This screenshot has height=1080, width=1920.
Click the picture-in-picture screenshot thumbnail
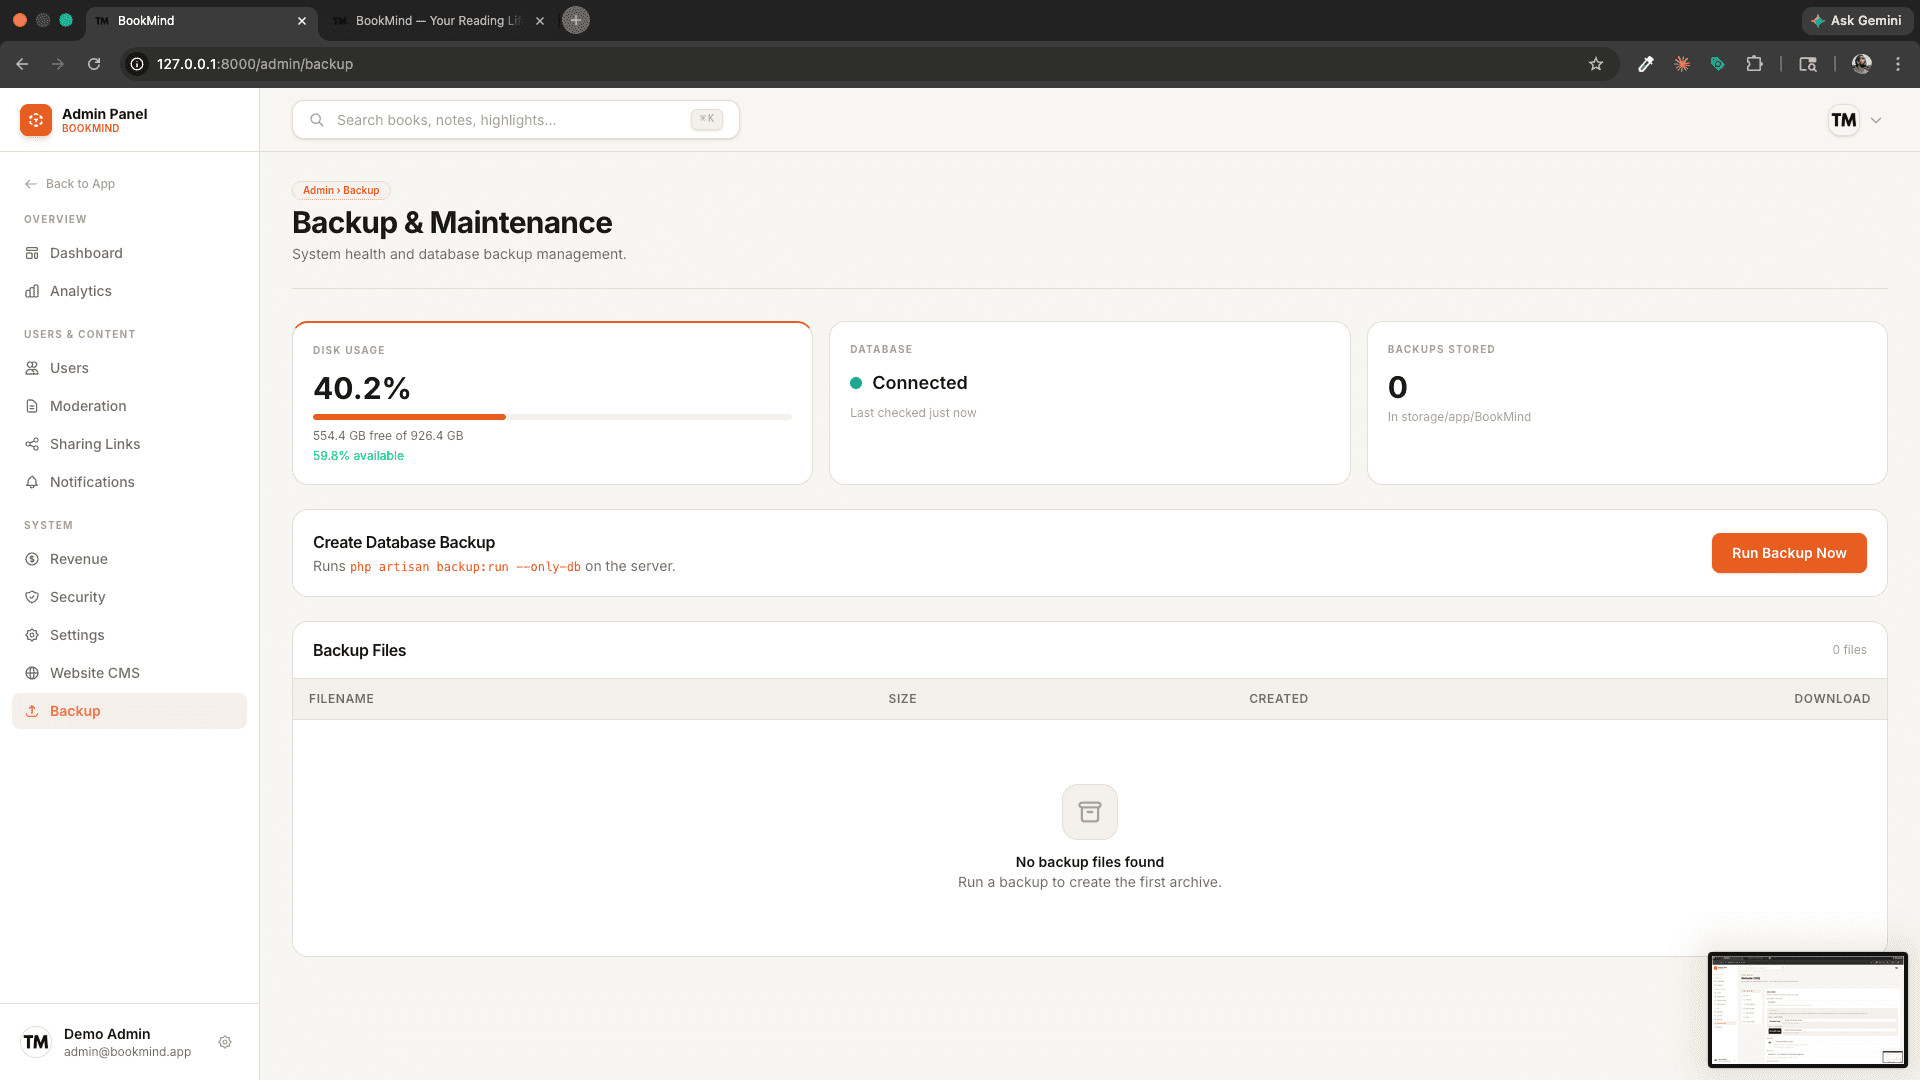[x=1808, y=1010]
